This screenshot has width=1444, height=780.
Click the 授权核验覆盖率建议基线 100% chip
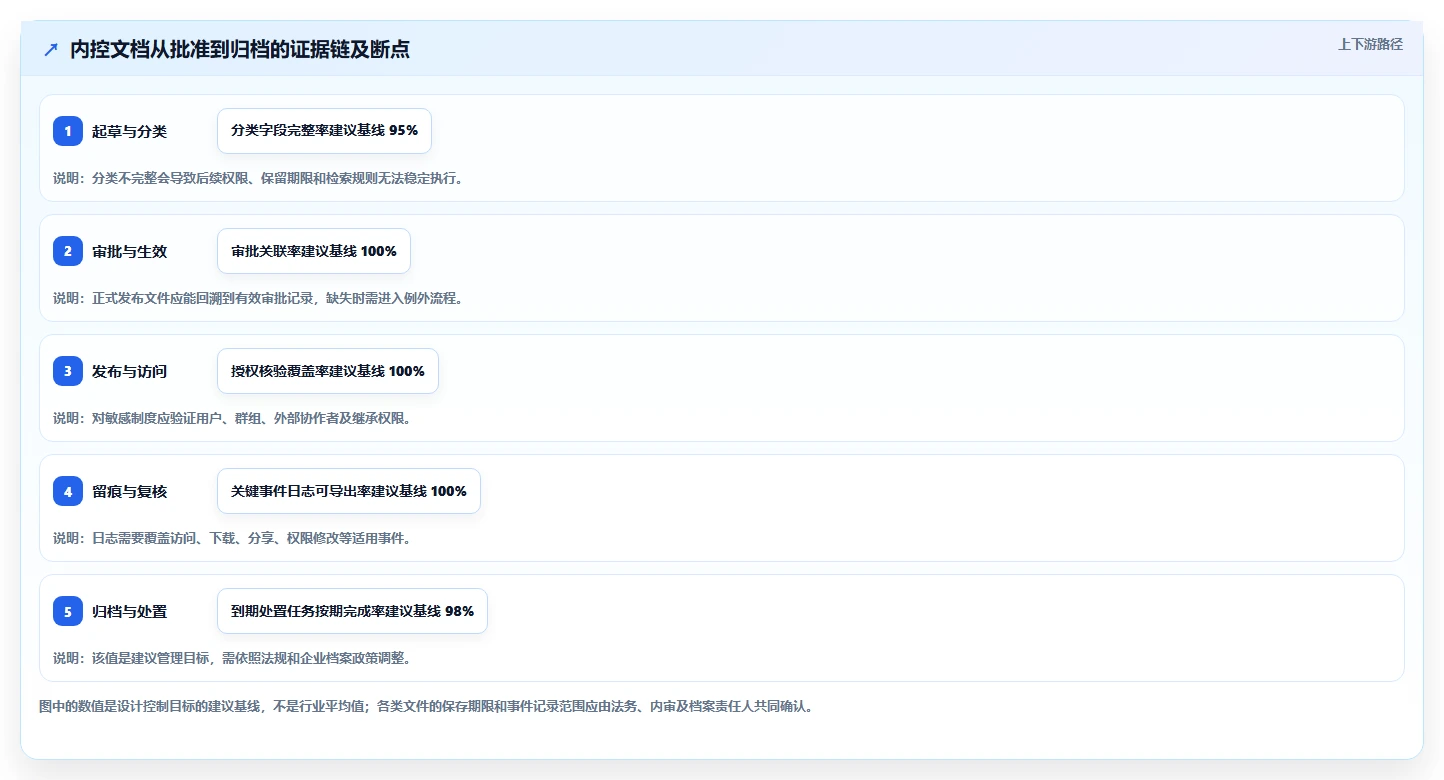328,371
